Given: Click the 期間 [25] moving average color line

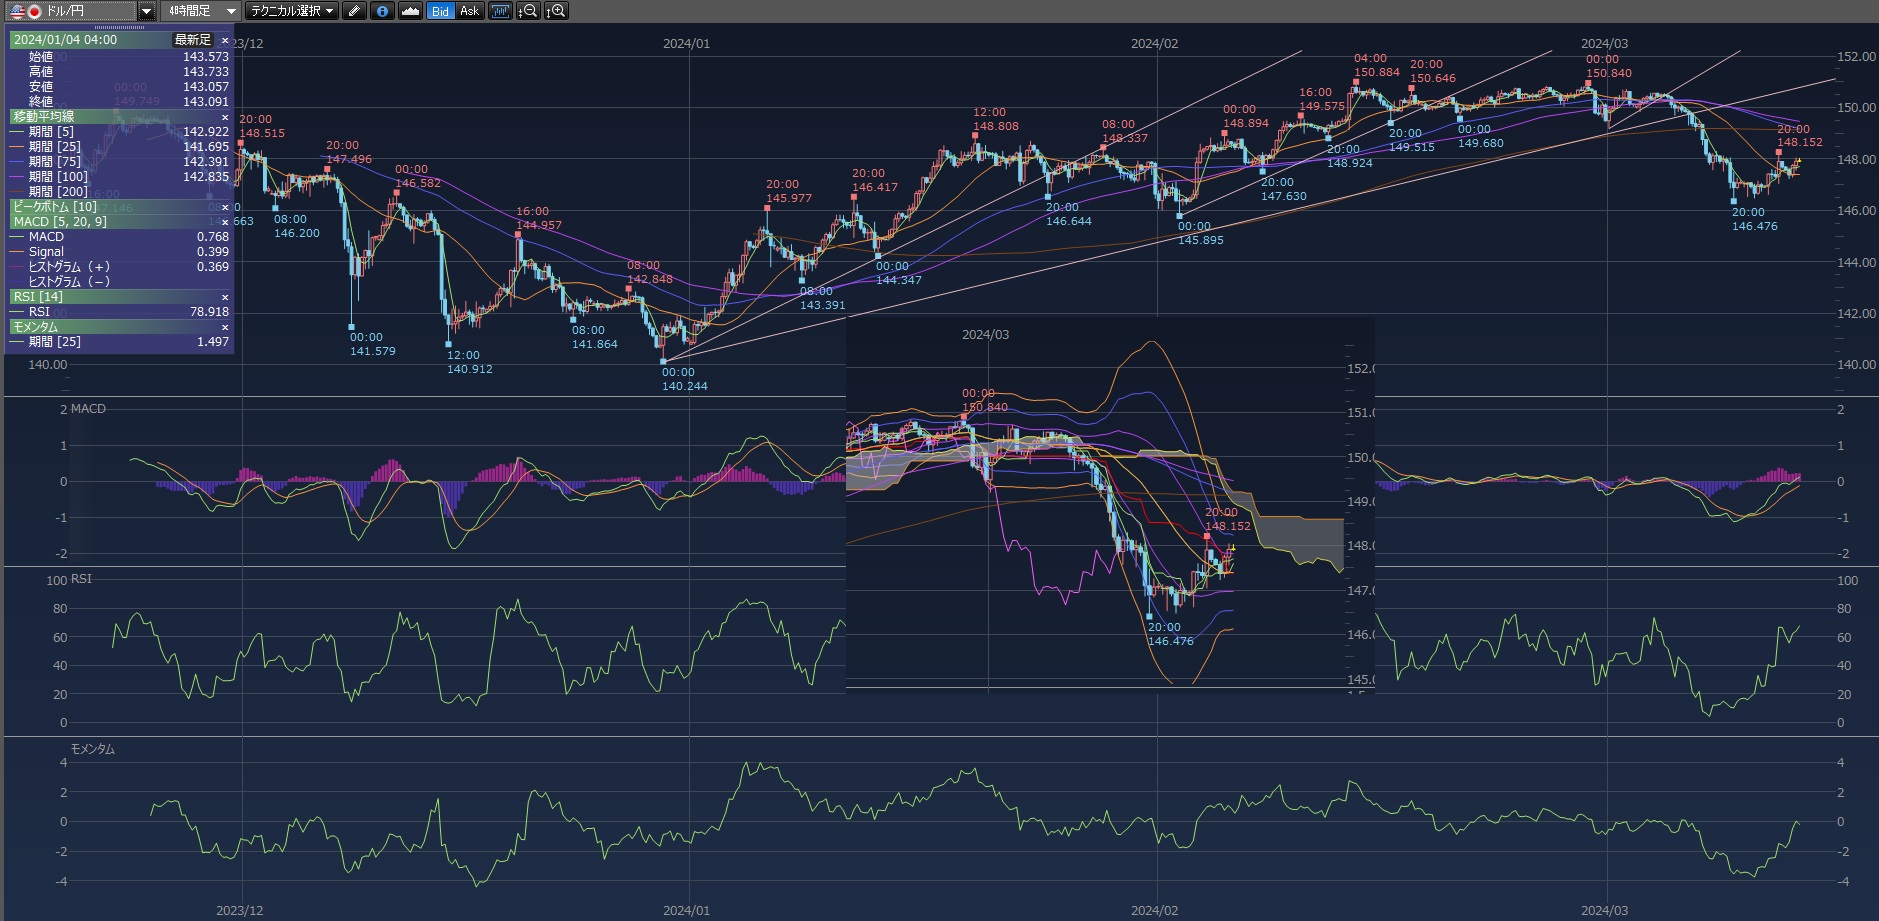Looking at the screenshot, I should point(17,147).
